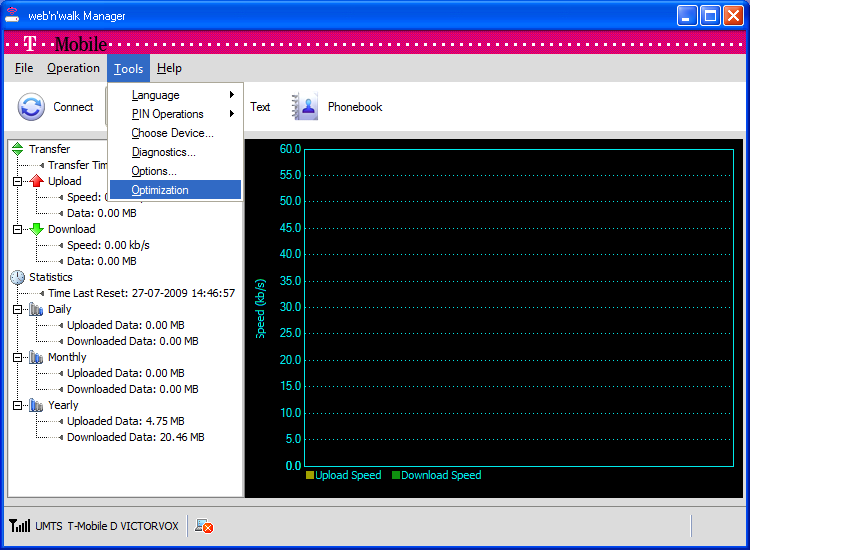The width and height of the screenshot is (864, 550).
Task: Minimize the web'n'walk Manager window
Action: pyautogui.click(x=687, y=15)
